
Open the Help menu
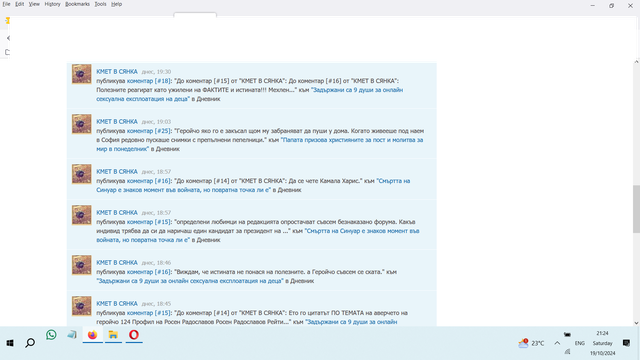coord(116,4)
